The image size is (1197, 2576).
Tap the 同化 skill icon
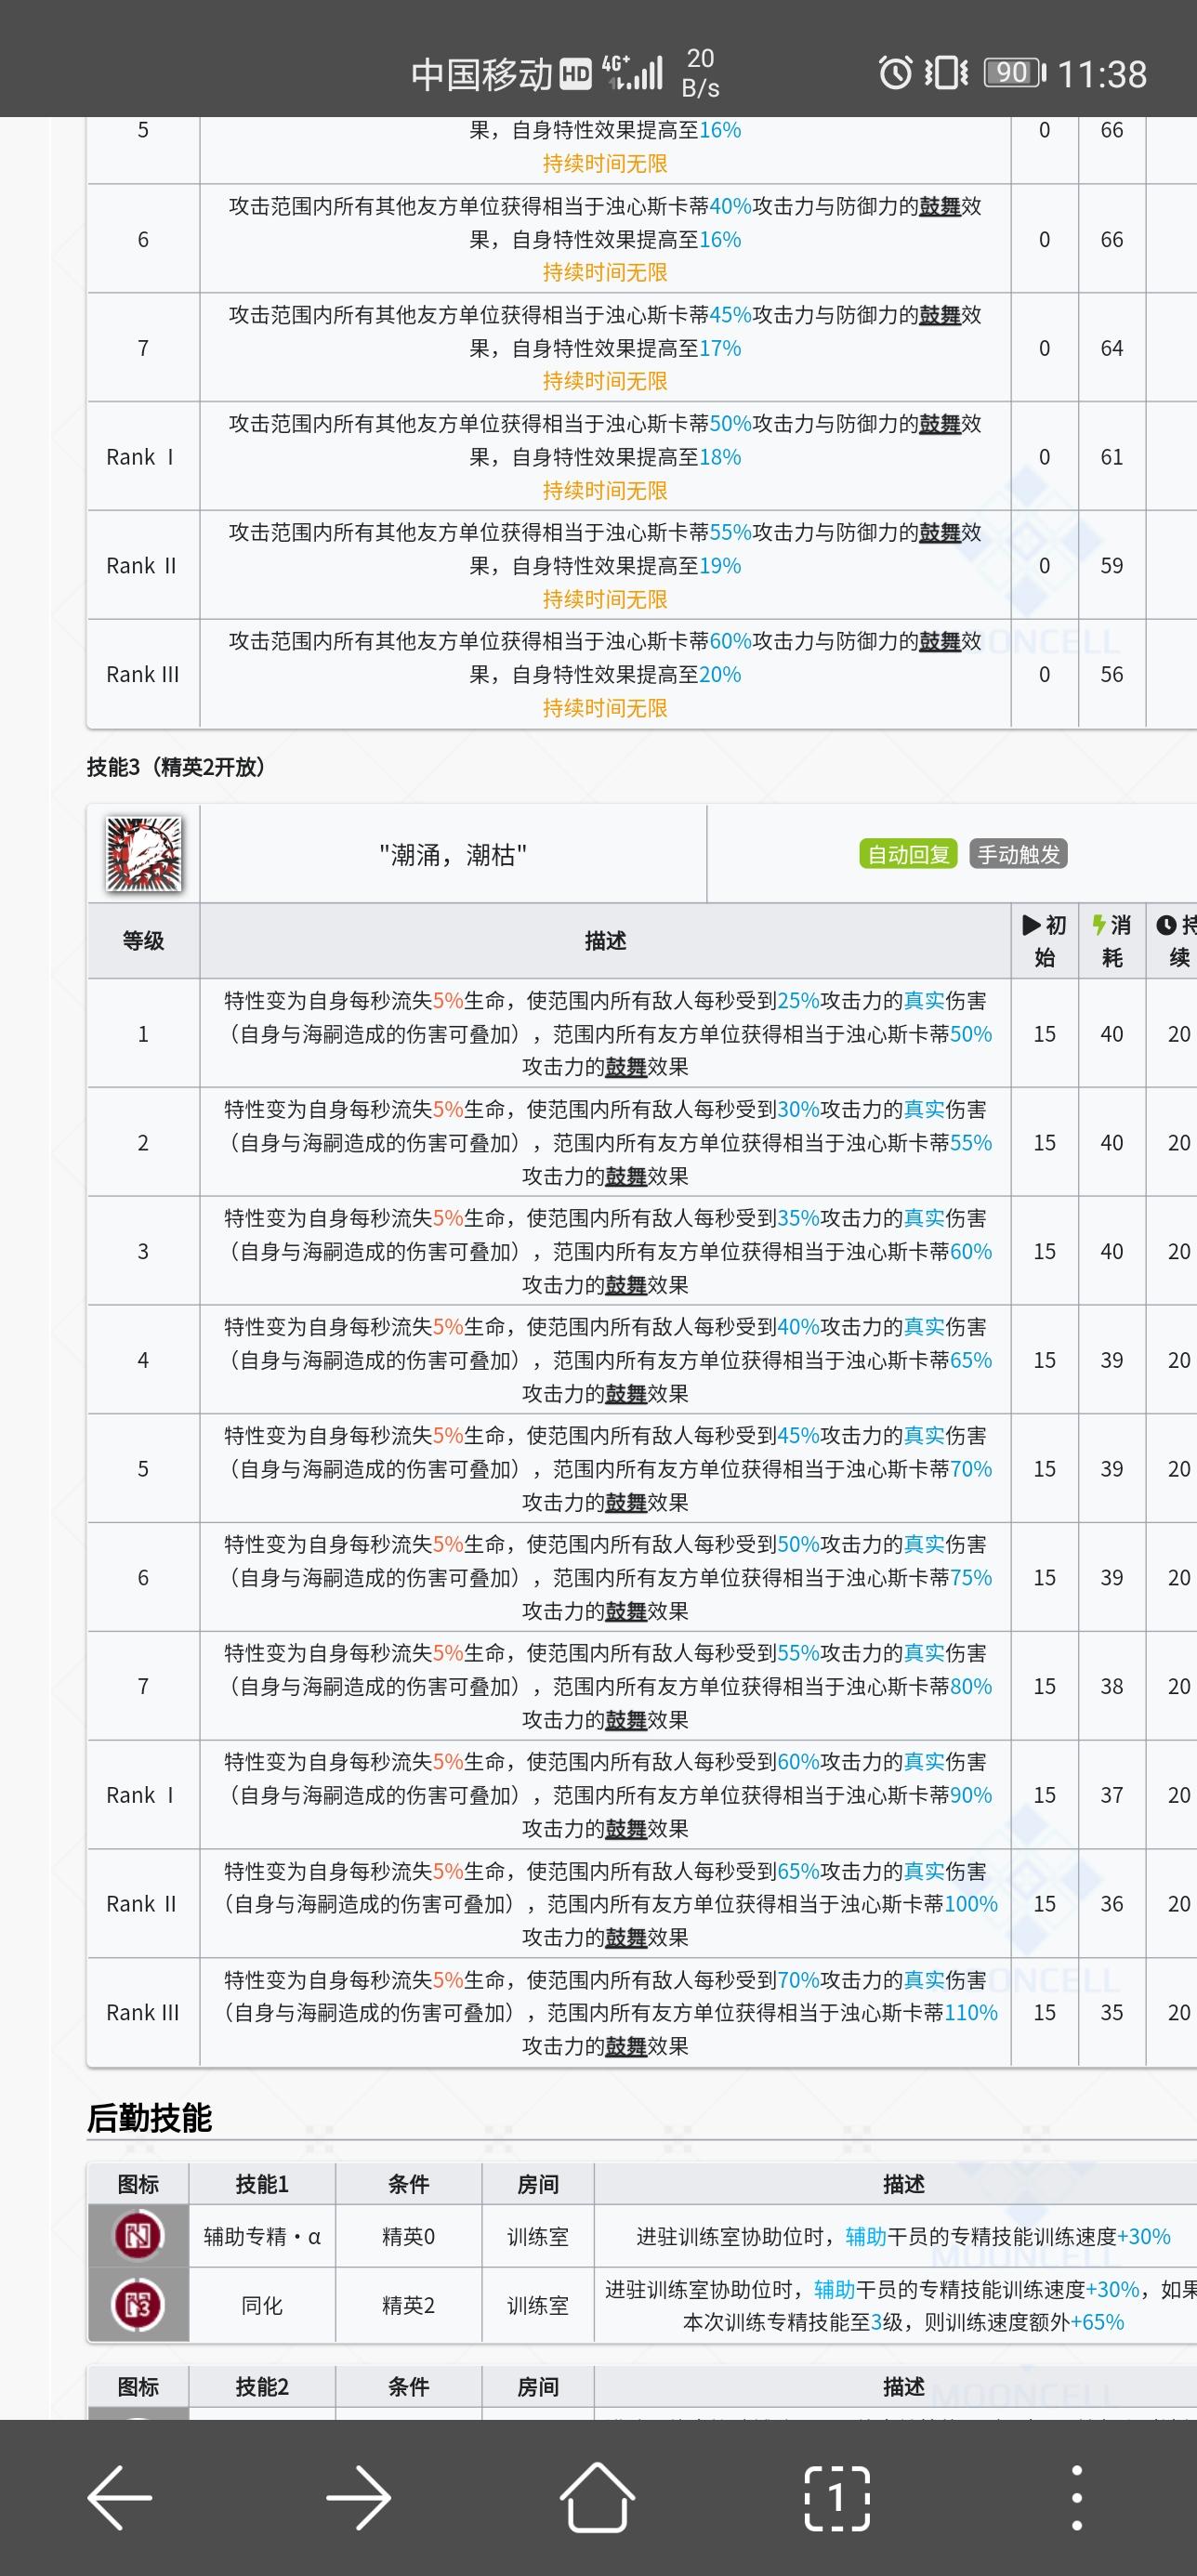138,2305
